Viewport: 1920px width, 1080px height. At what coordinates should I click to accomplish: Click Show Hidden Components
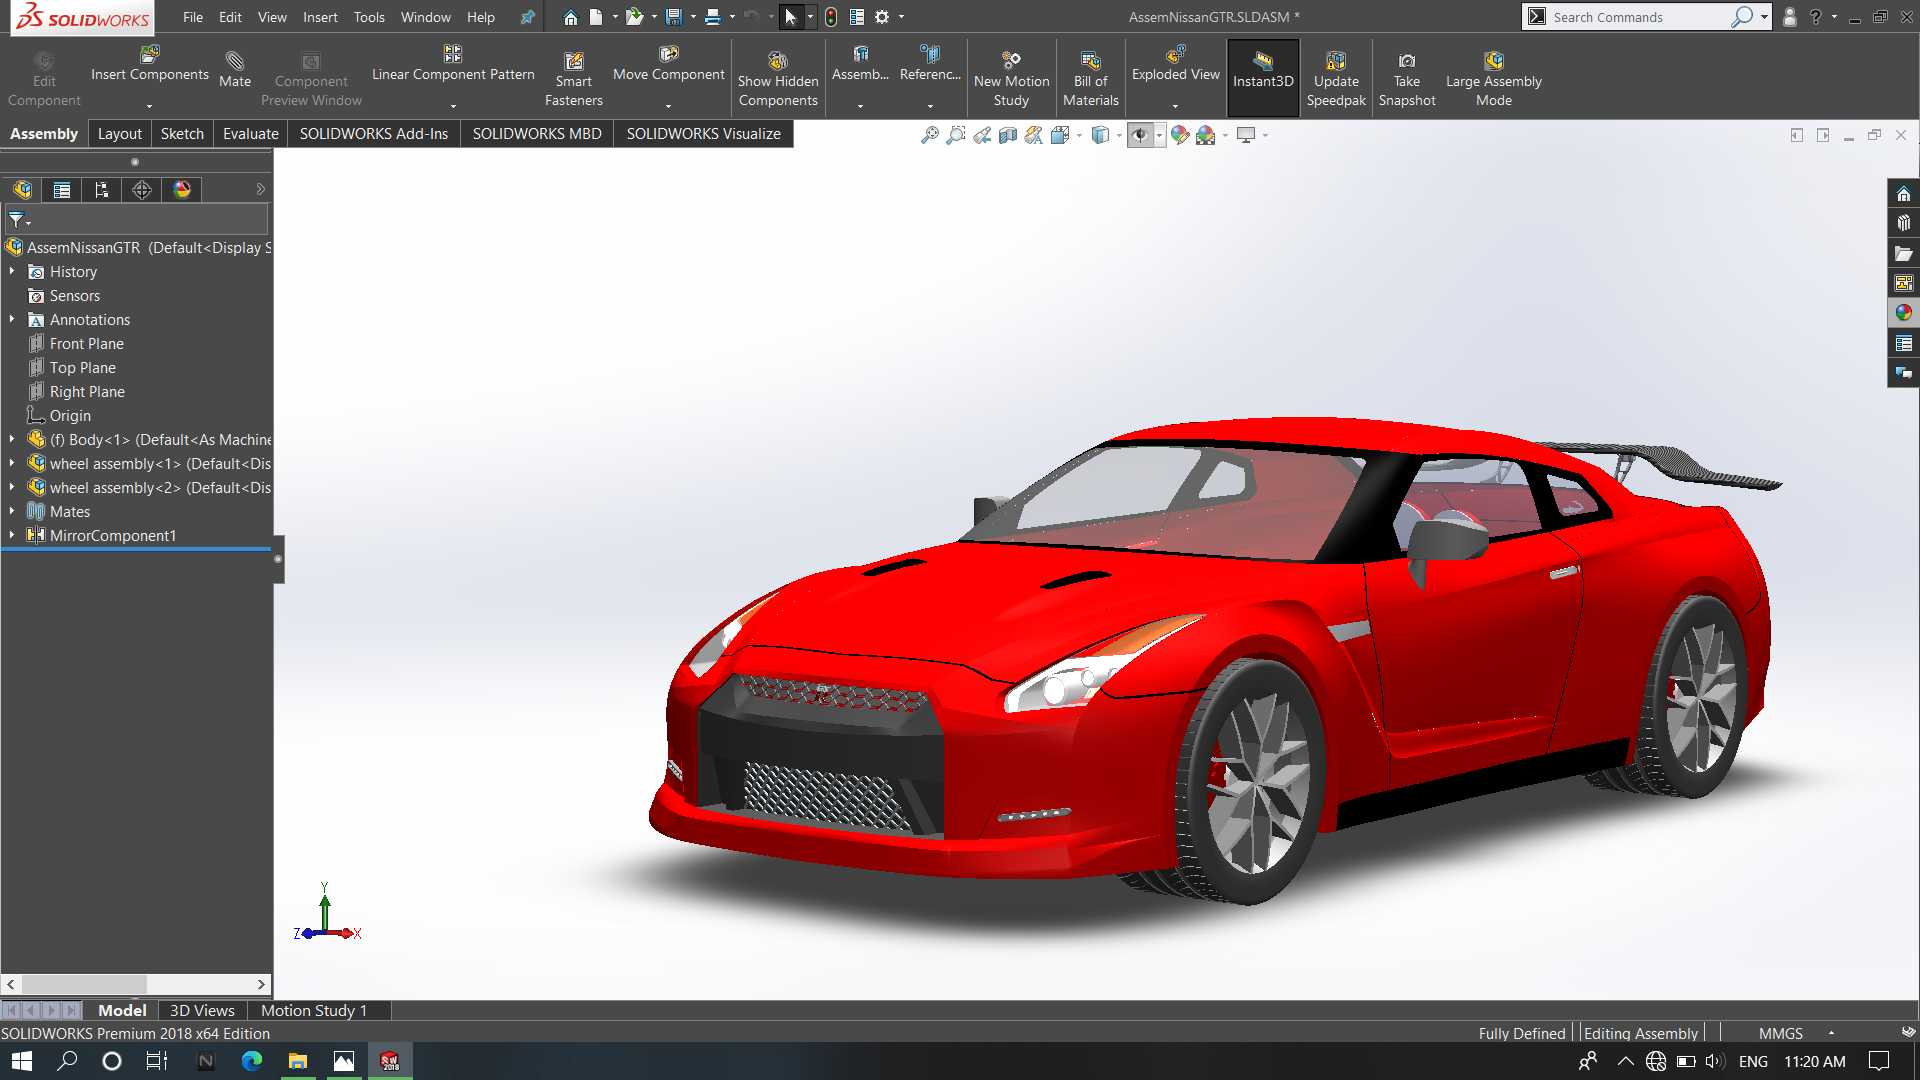[778, 80]
